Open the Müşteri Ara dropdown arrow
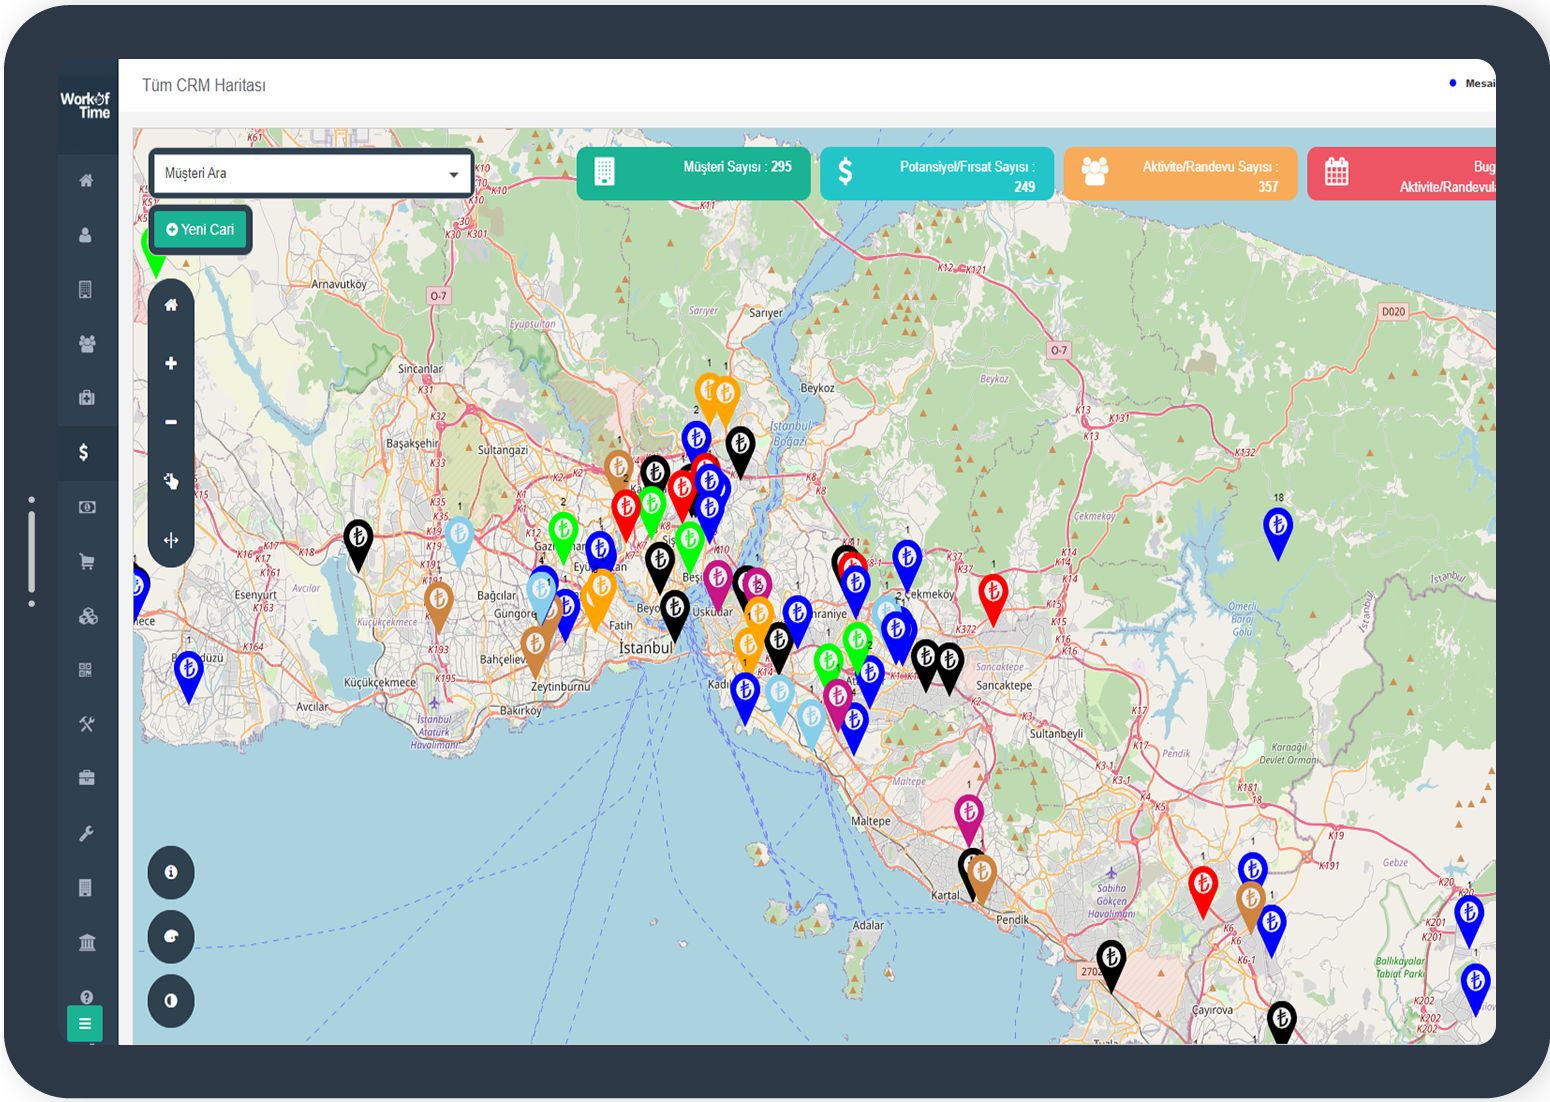 454,174
